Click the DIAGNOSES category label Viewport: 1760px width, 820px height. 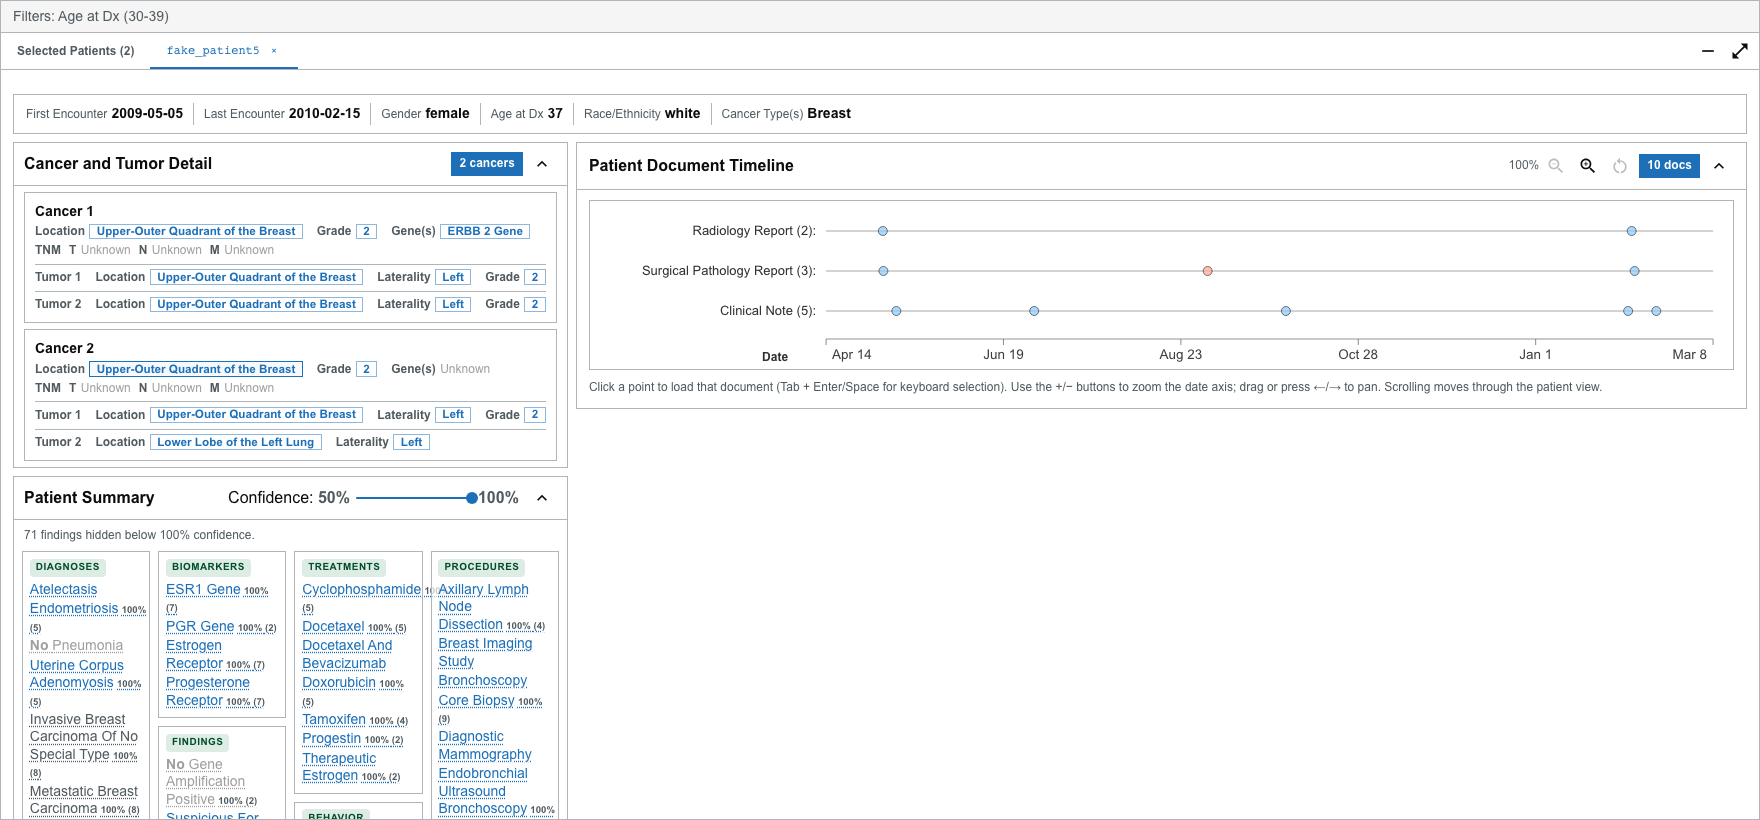coord(68,567)
